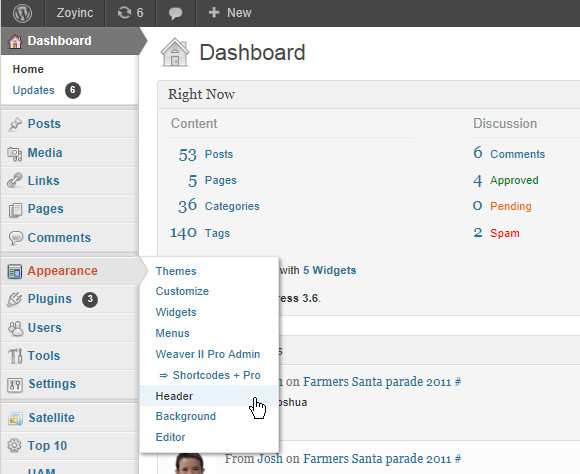Click the Dashboard house icon in sidebar
Image resolution: width=580 pixels, height=474 pixels.
pyautogui.click(x=15, y=41)
